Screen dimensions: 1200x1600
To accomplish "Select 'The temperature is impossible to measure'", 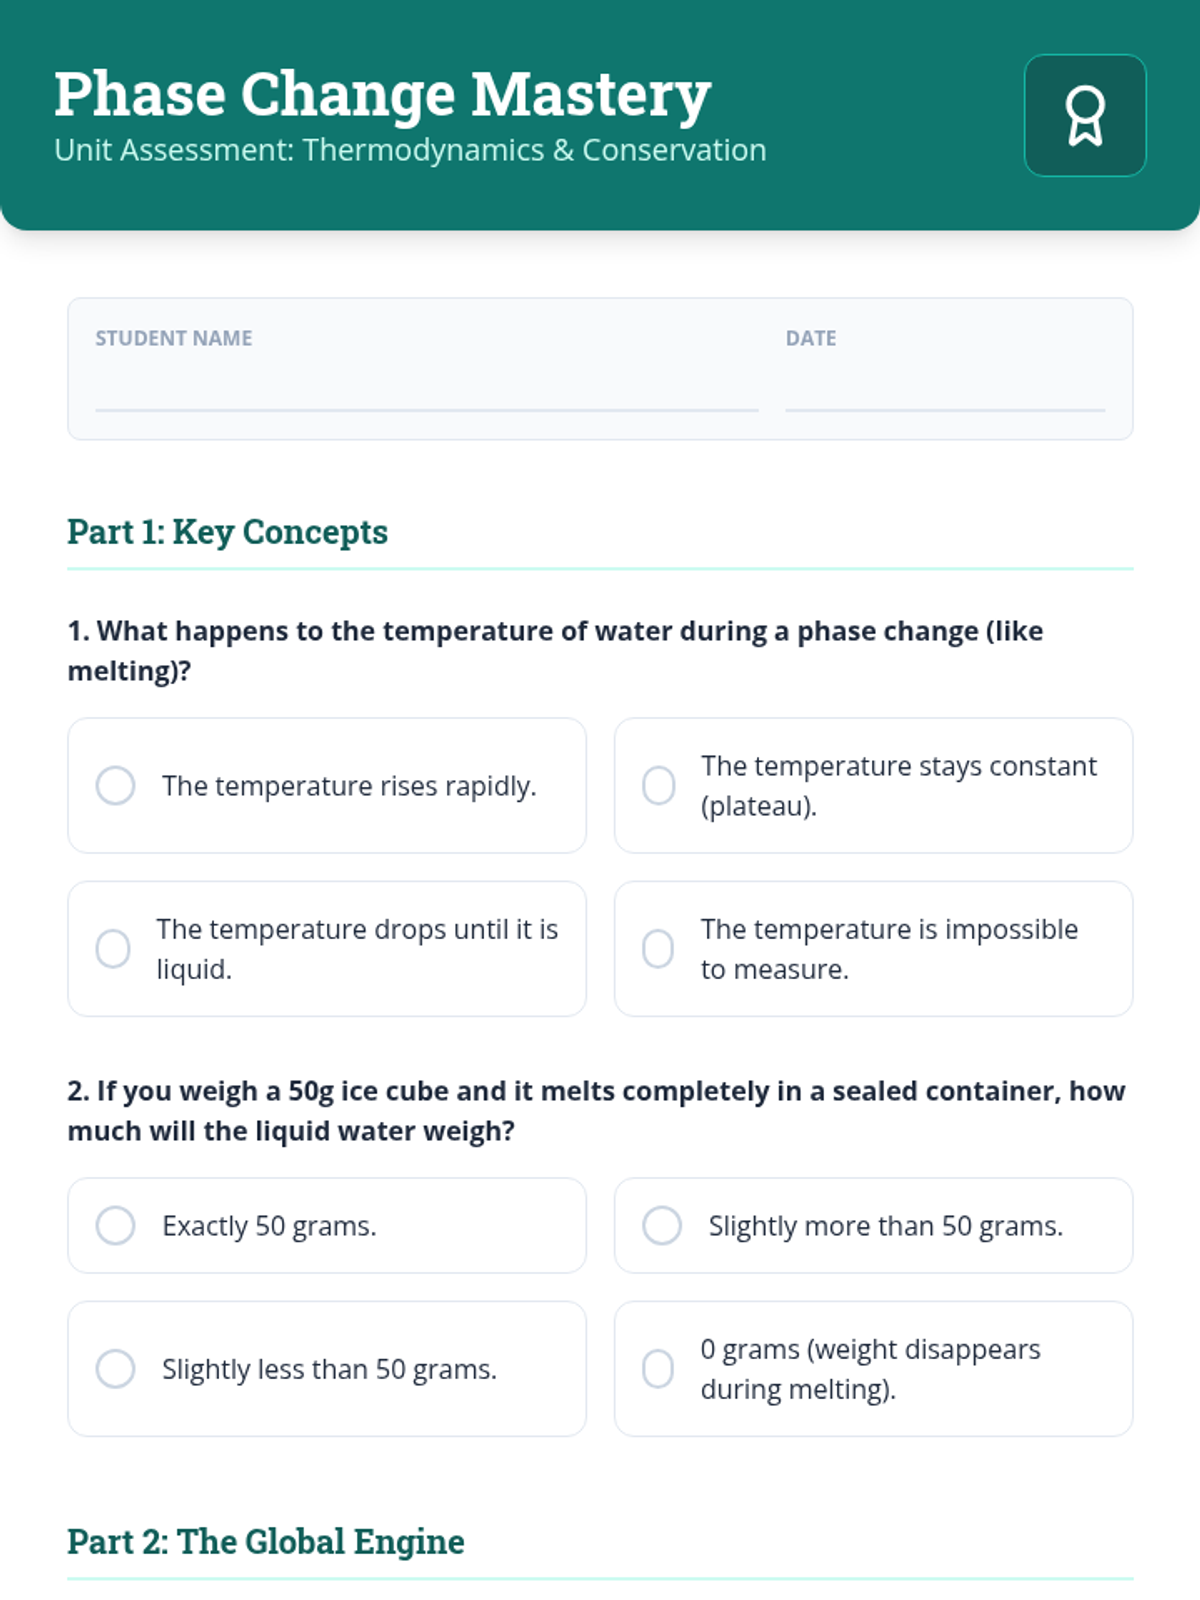I will click(658, 949).
